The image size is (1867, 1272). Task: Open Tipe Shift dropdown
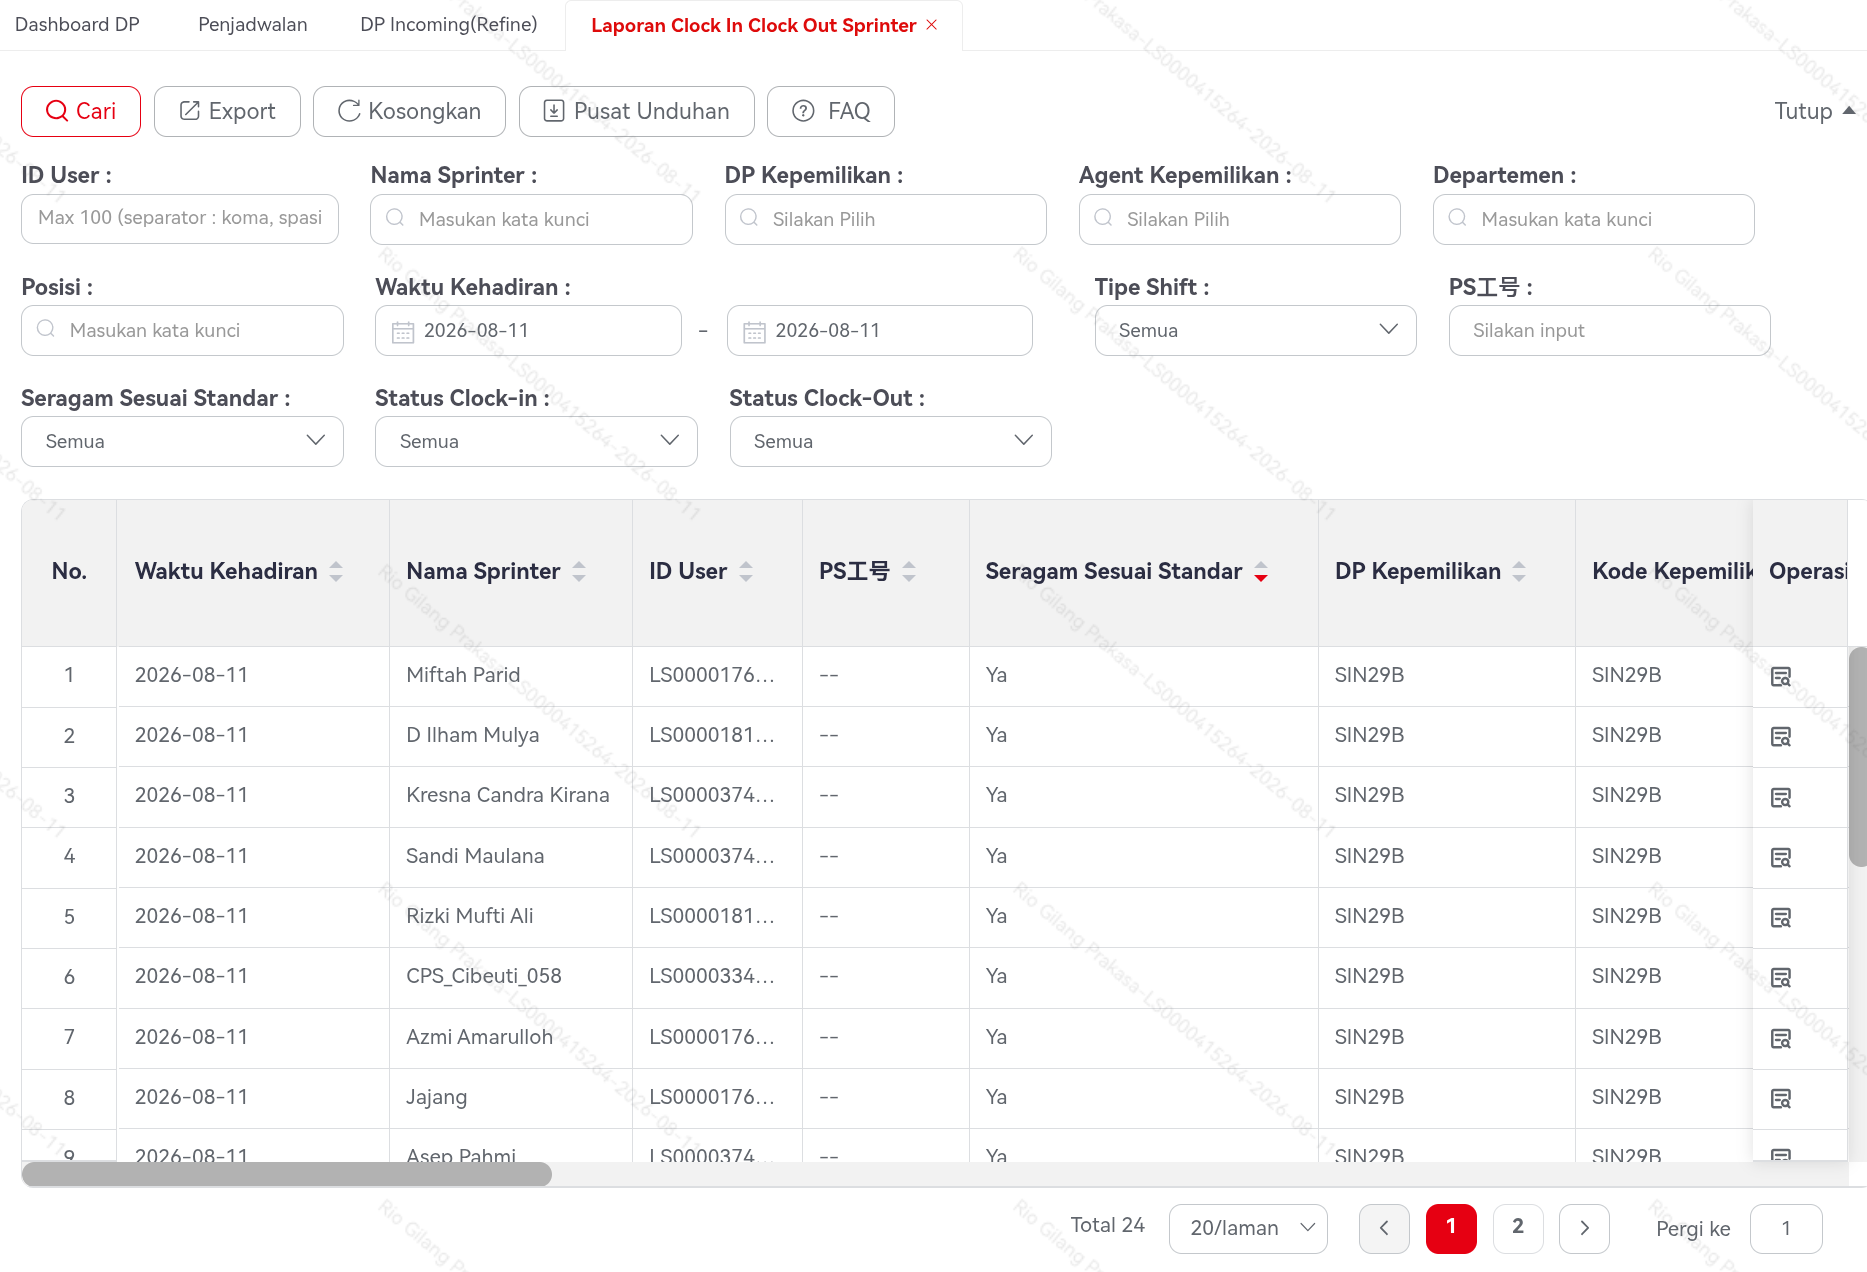(1255, 330)
